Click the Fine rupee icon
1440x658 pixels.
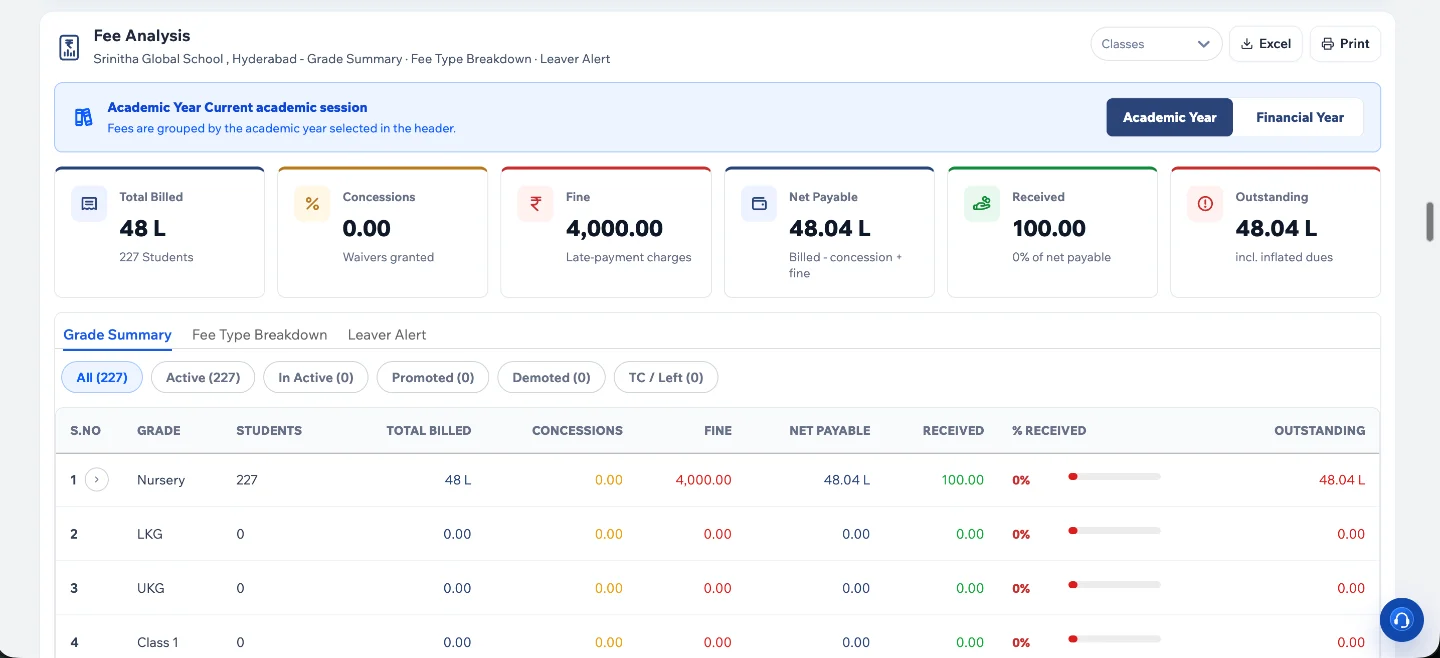535,204
